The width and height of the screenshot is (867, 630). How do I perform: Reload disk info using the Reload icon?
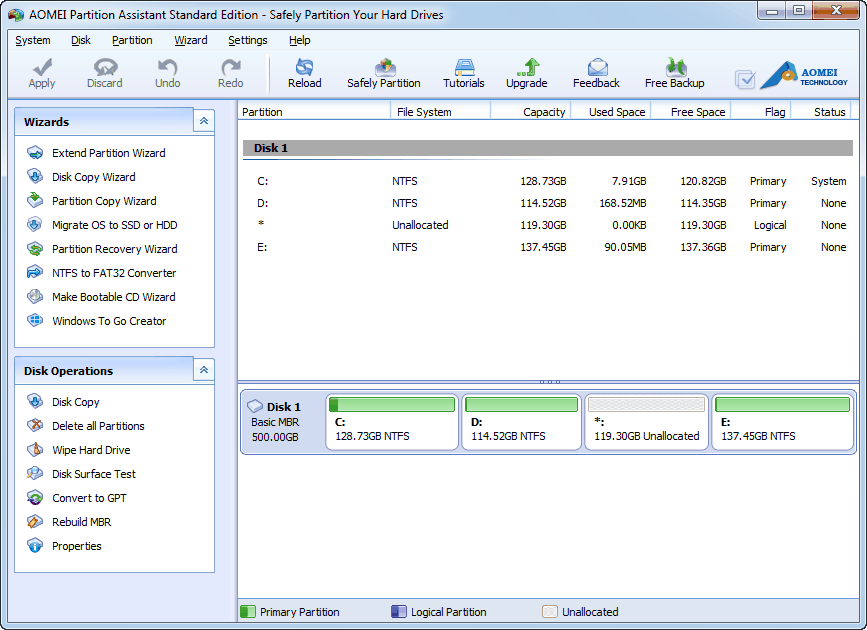pyautogui.click(x=305, y=67)
